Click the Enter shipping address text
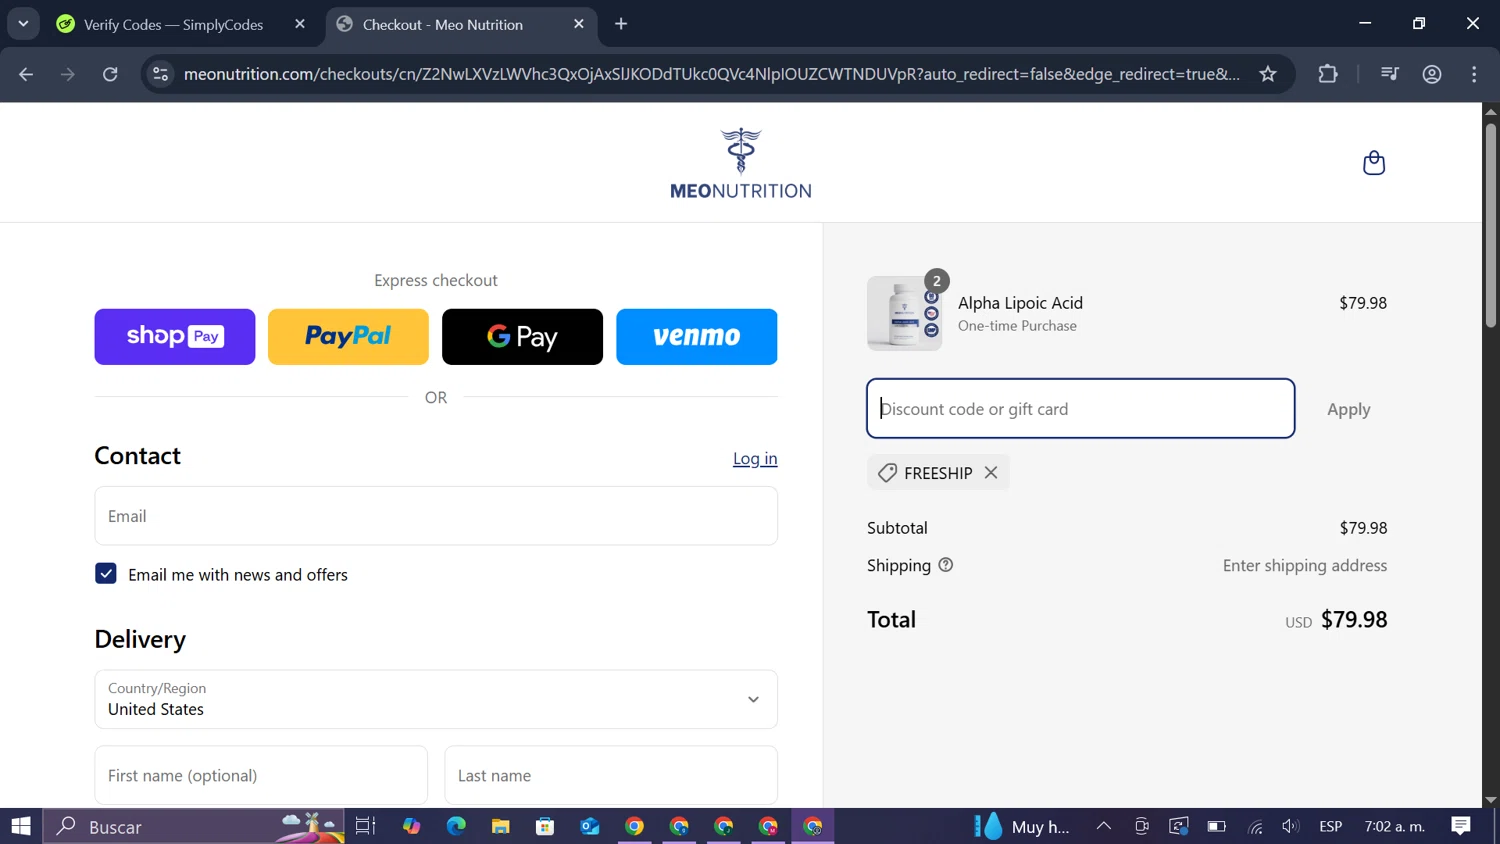The image size is (1500, 844). tap(1305, 565)
